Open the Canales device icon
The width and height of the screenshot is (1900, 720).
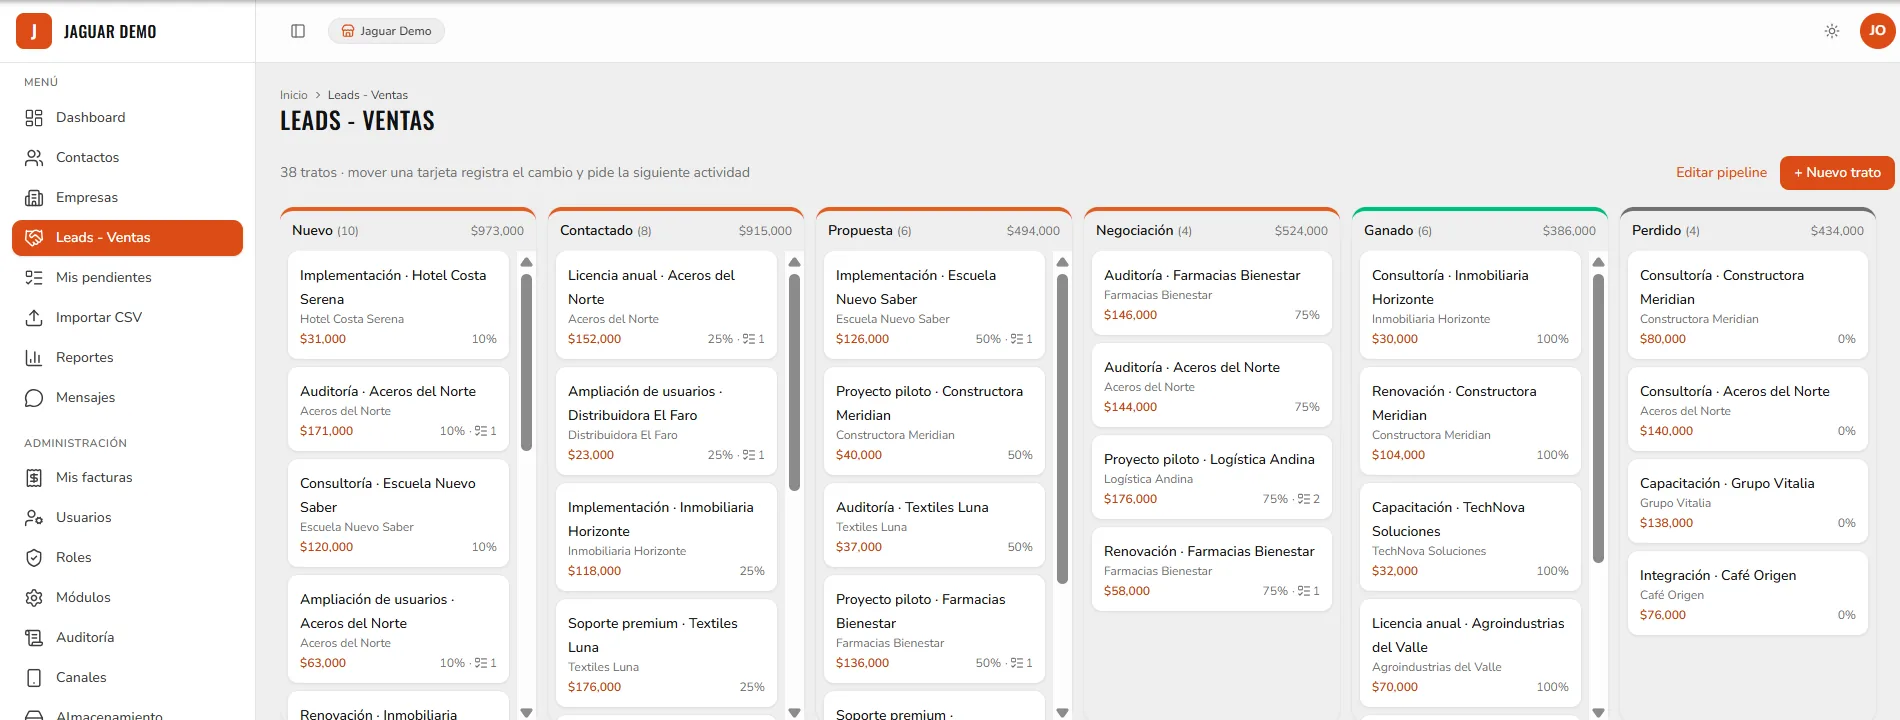(34, 678)
